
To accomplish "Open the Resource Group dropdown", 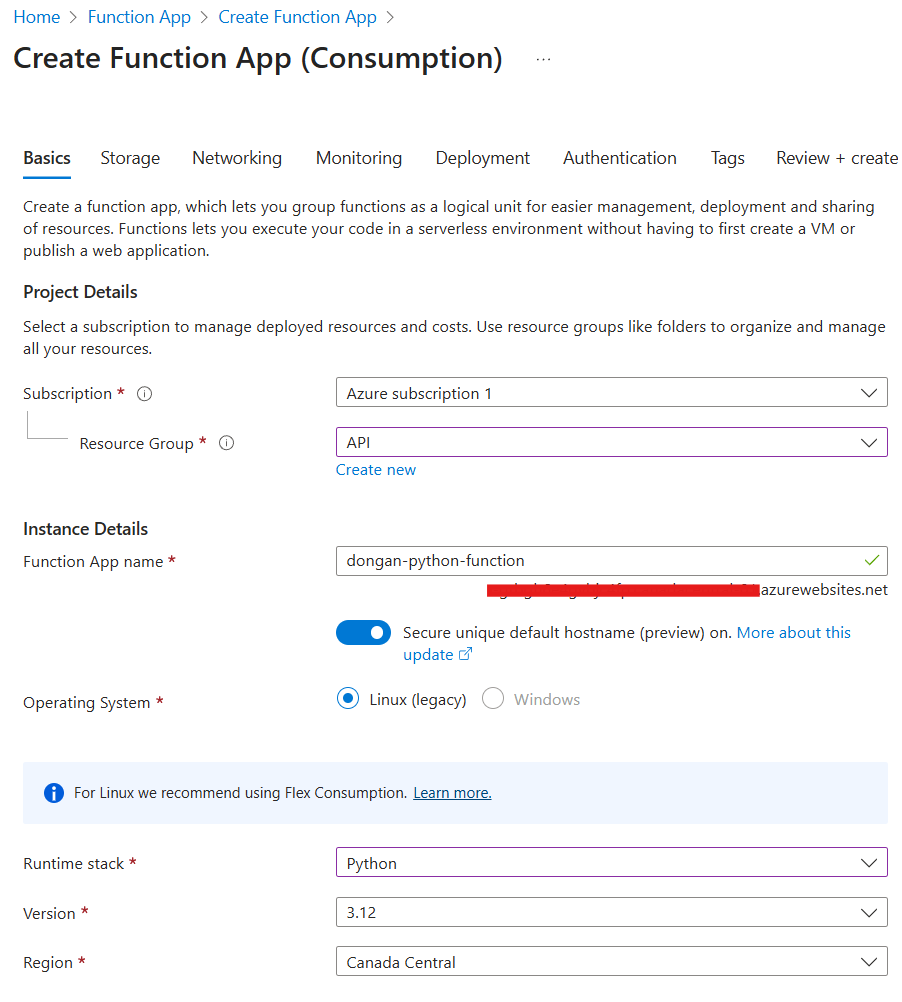I will coord(611,441).
